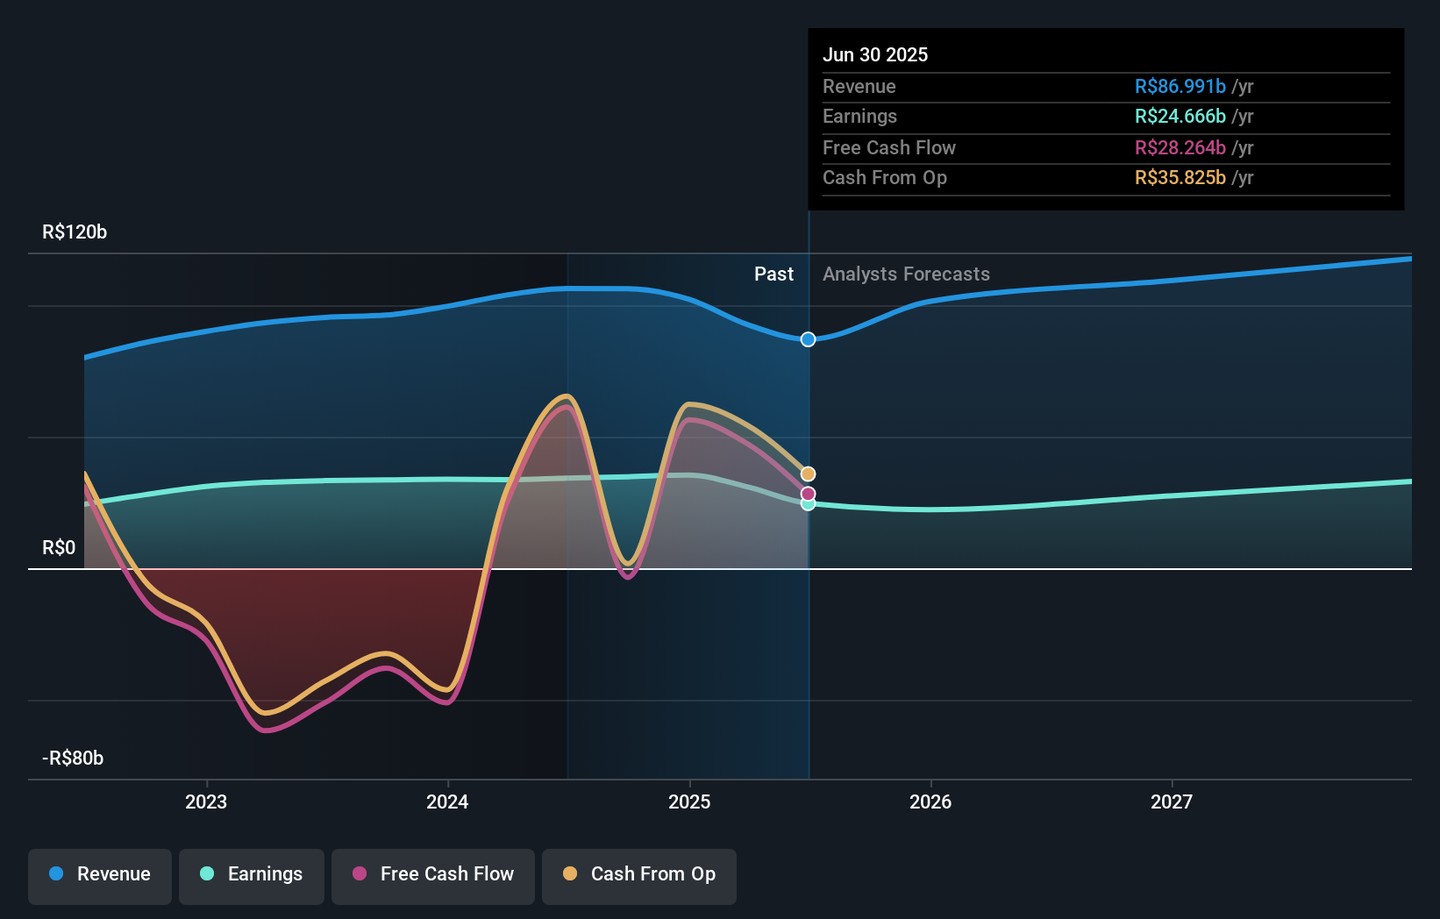Click the Analysts Forecasts section label
The image size is (1440, 919).
[906, 274]
